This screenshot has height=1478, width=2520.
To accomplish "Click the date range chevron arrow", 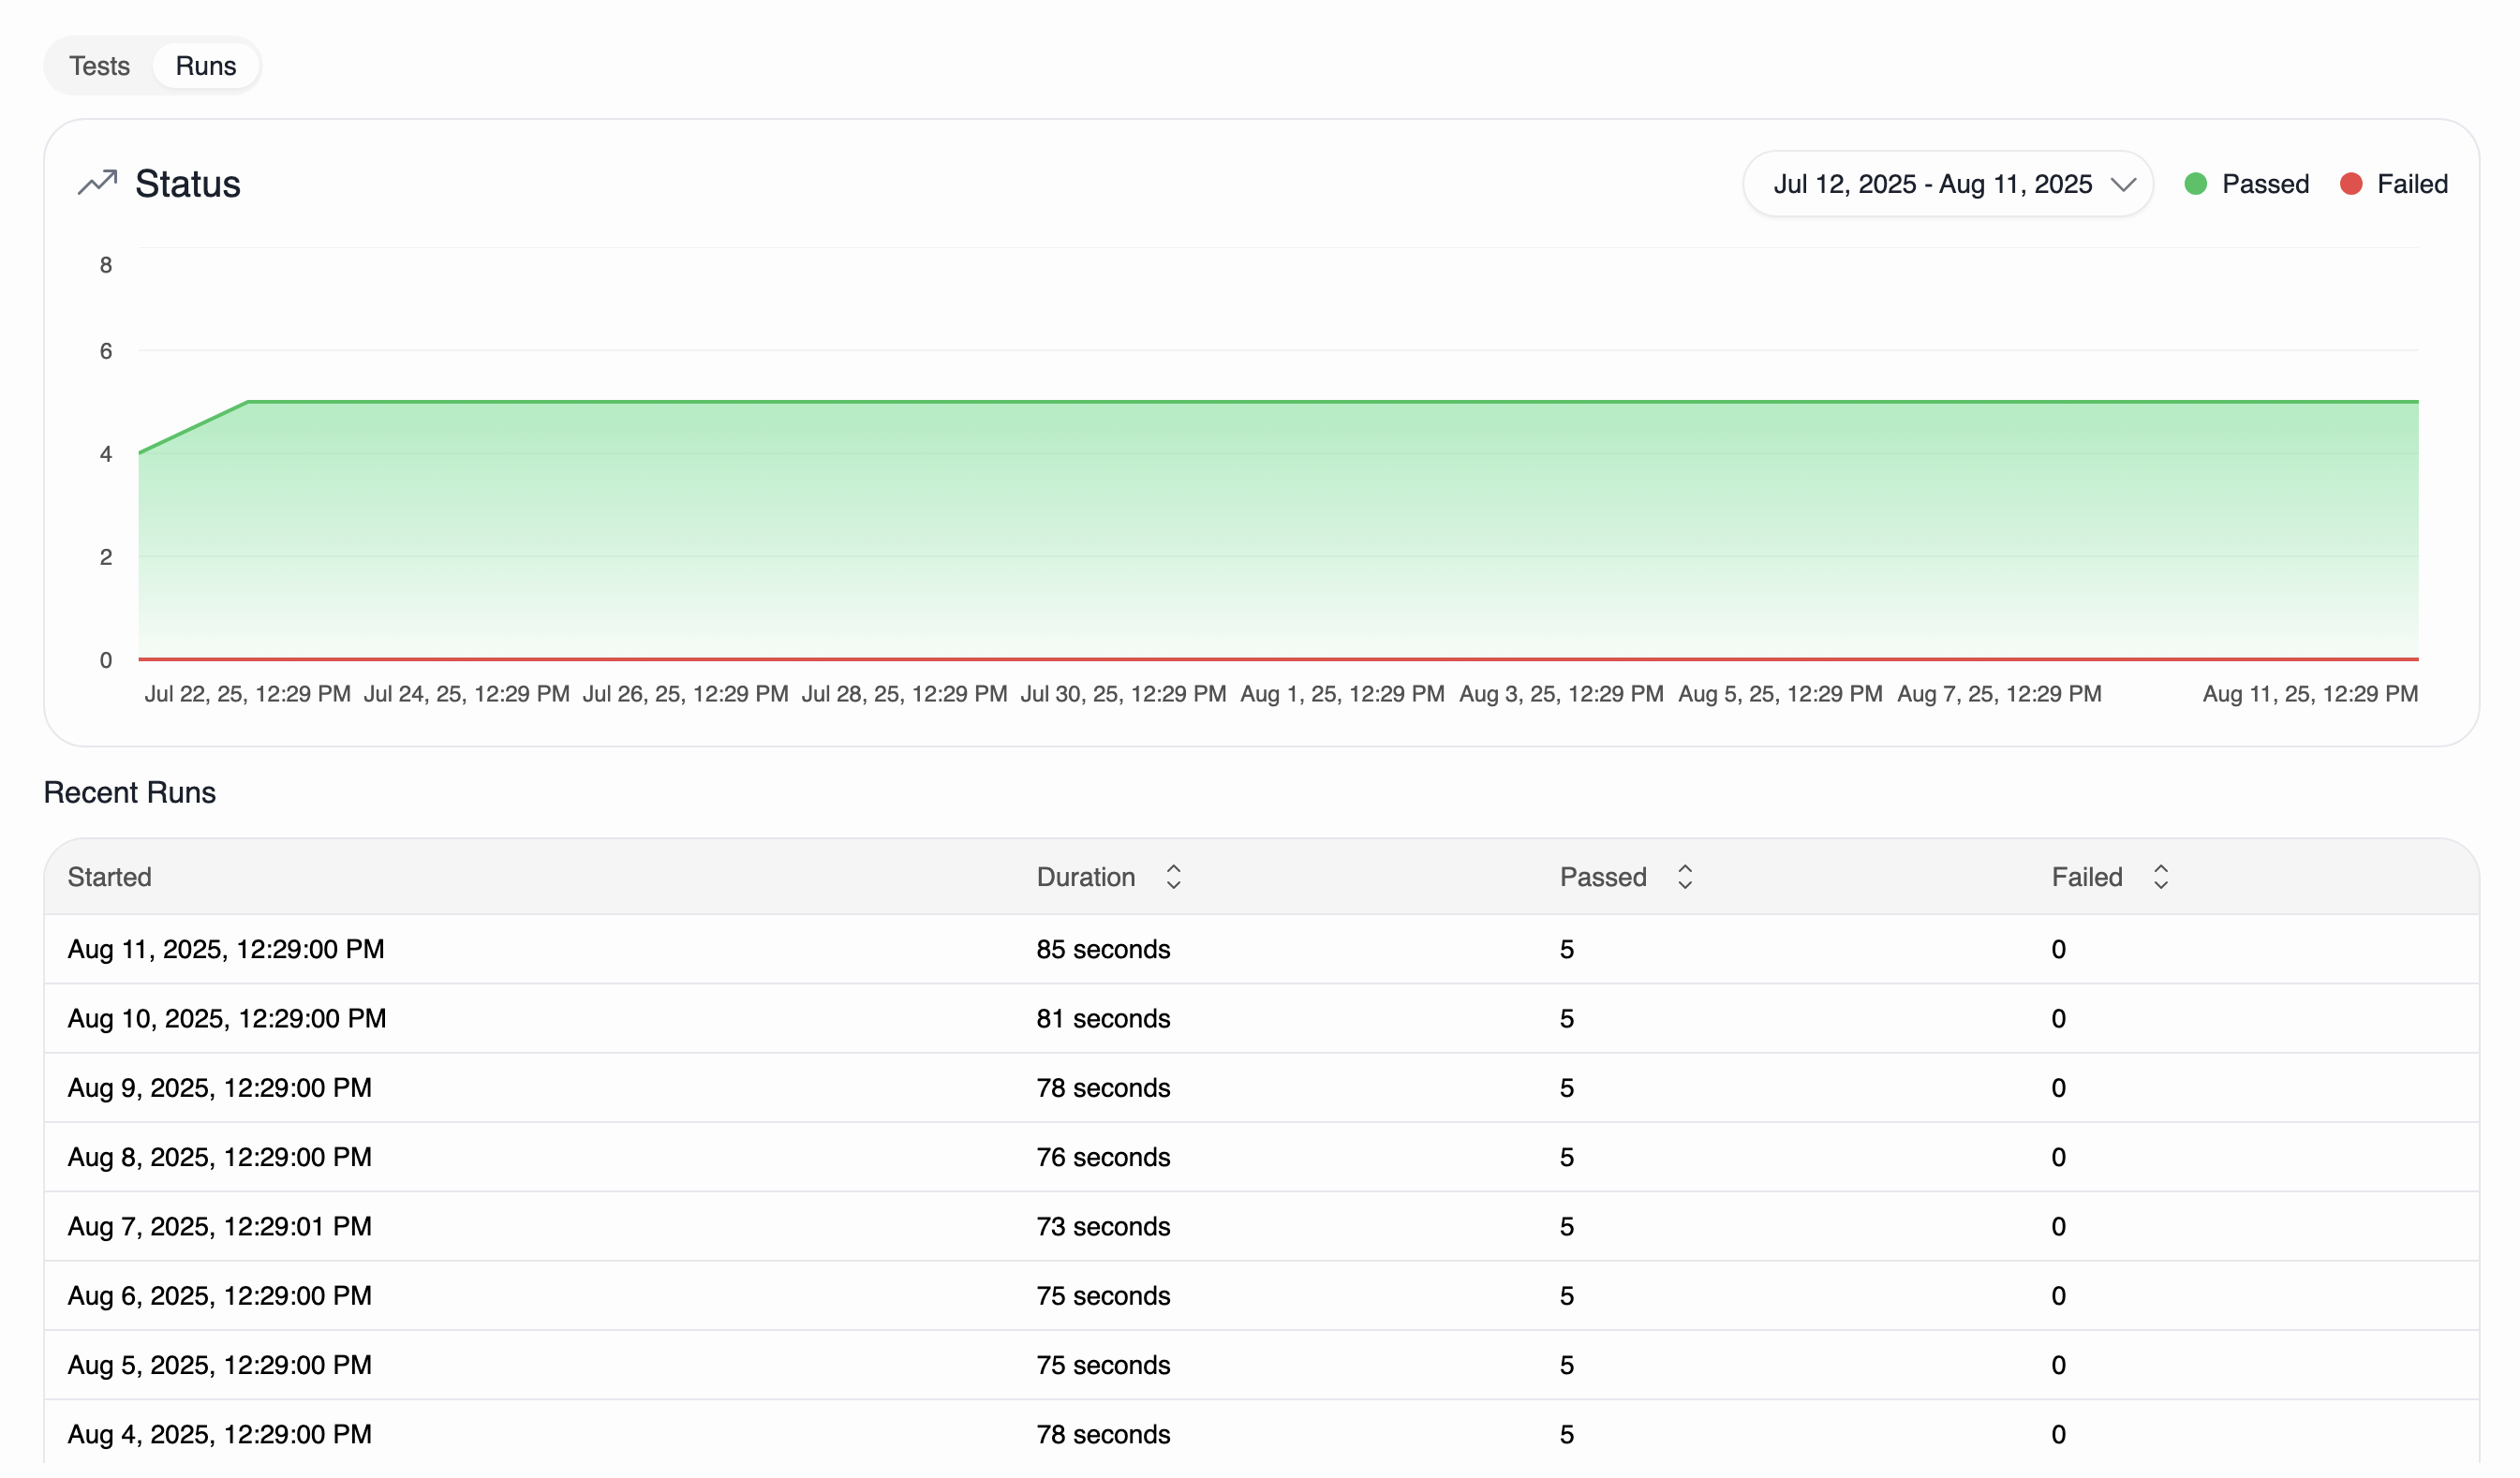I will tap(2123, 185).
